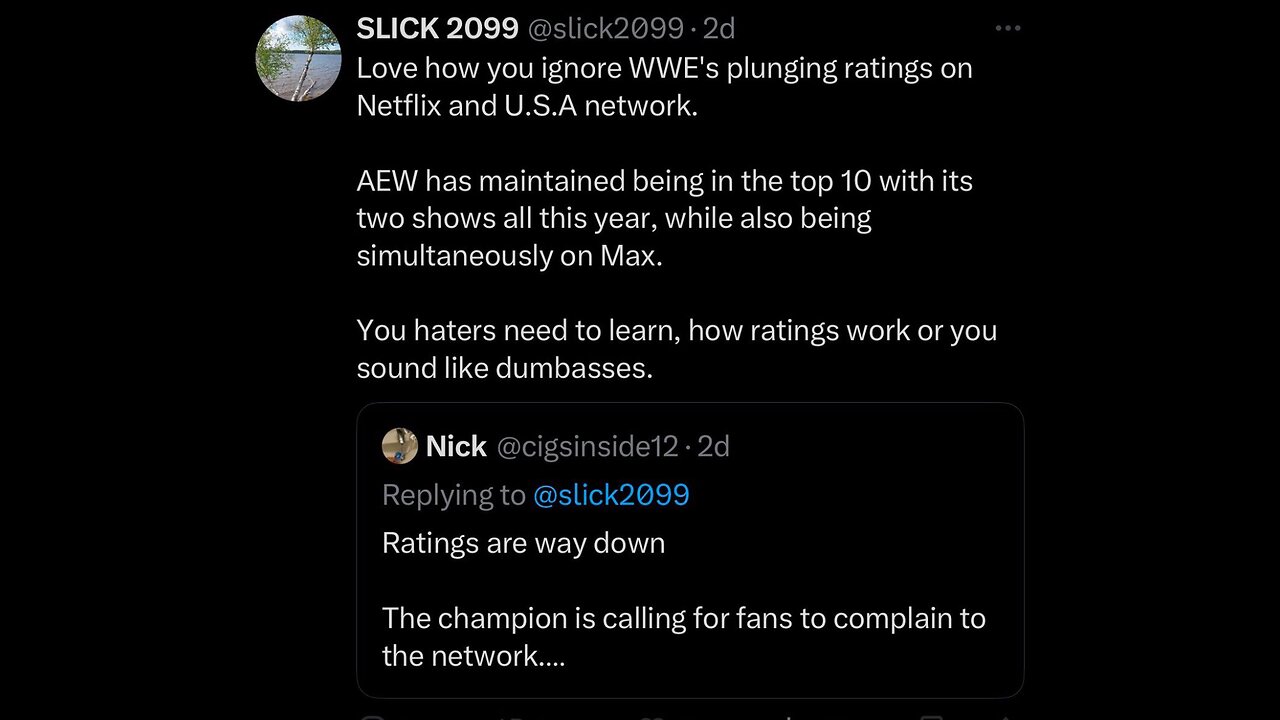Click the blue @slick2099 mention after Replying to
Image resolution: width=1280 pixels, height=720 pixels.
pyautogui.click(x=610, y=495)
